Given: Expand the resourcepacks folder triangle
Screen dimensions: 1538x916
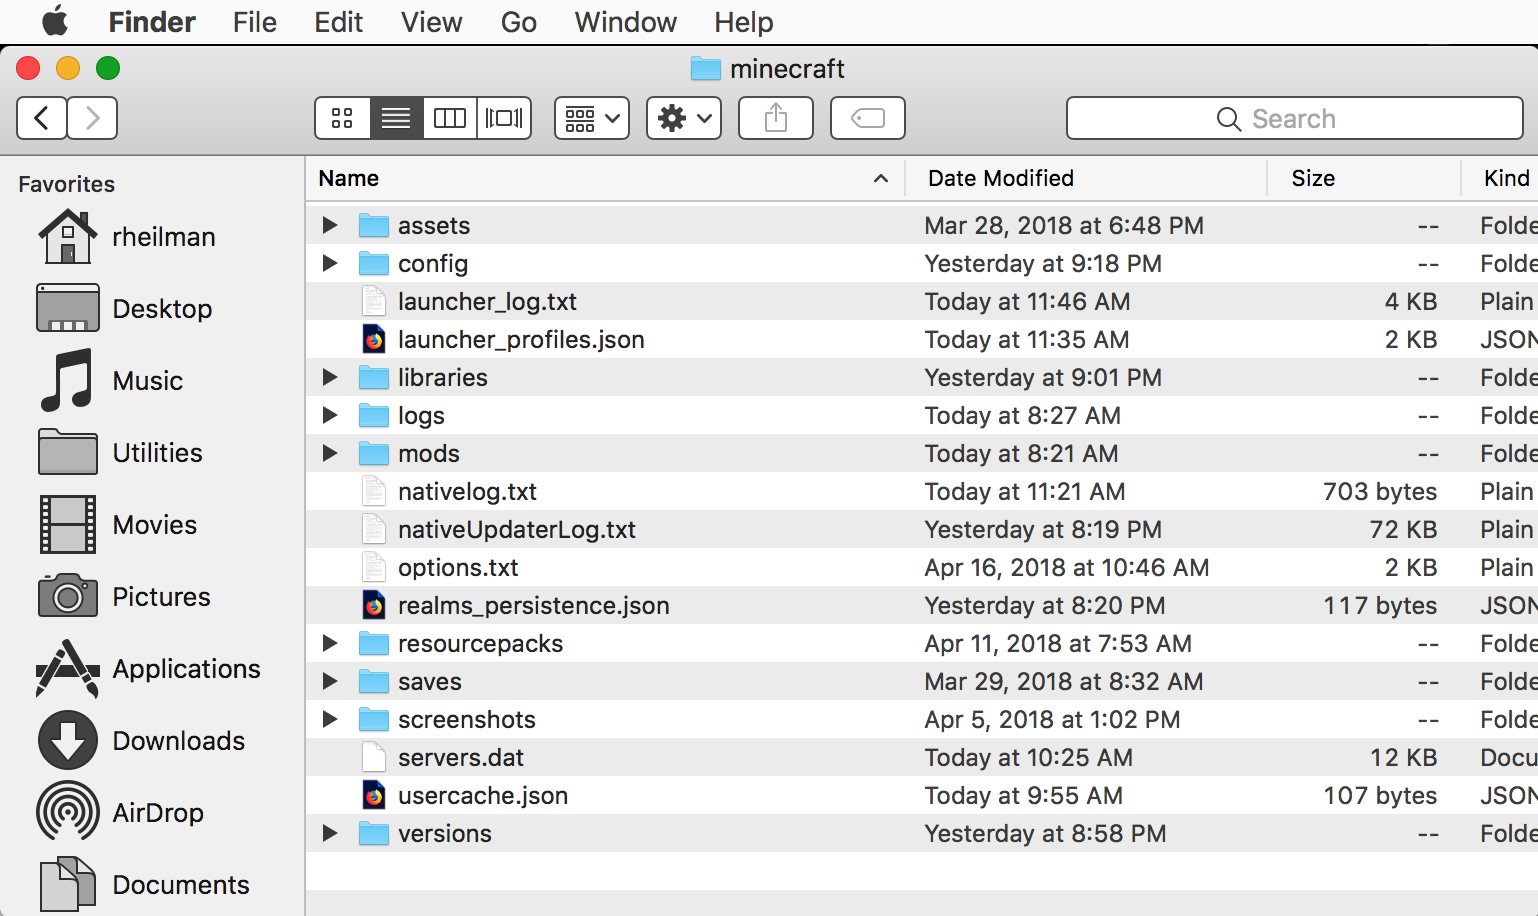Looking at the screenshot, I should (330, 643).
